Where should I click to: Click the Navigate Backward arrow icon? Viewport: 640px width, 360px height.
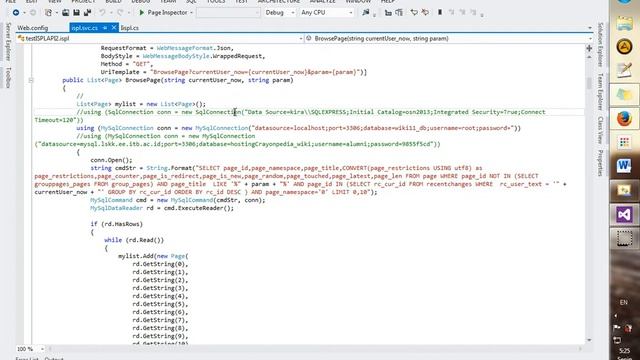tap(16, 13)
